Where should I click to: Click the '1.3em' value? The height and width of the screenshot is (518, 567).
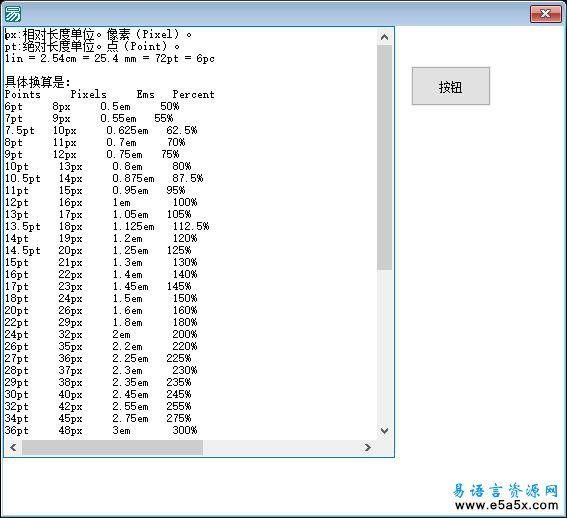(x=127, y=262)
